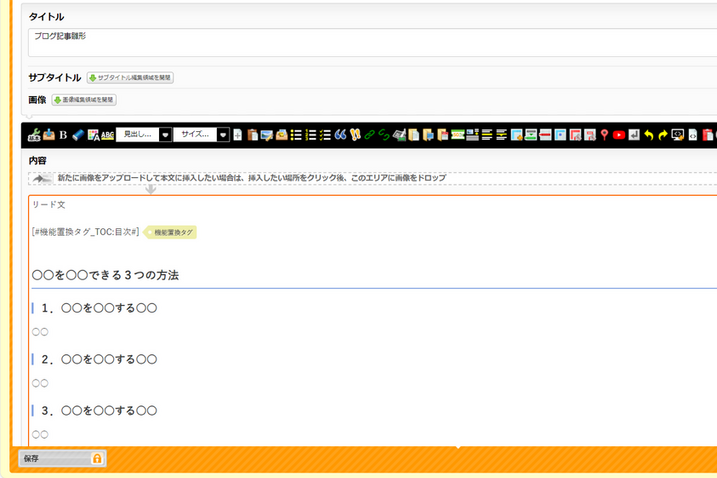Undo the last edit

coord(648,134)
